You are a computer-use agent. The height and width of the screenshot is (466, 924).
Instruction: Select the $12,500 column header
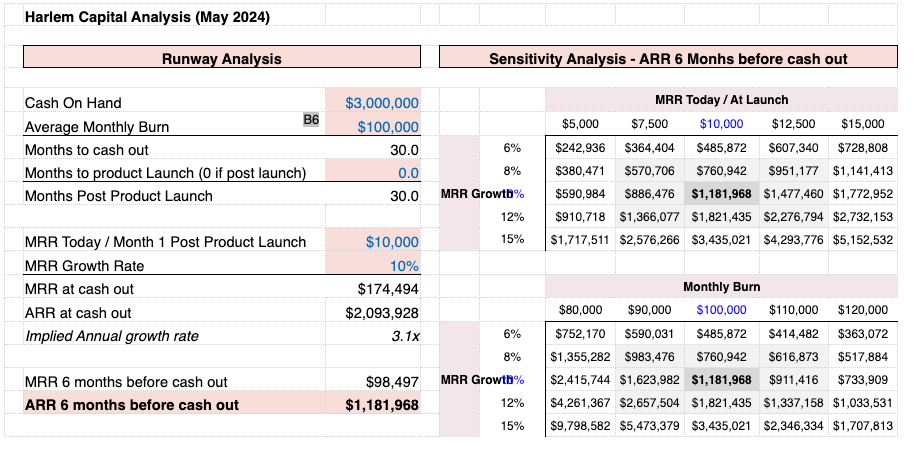793,124
